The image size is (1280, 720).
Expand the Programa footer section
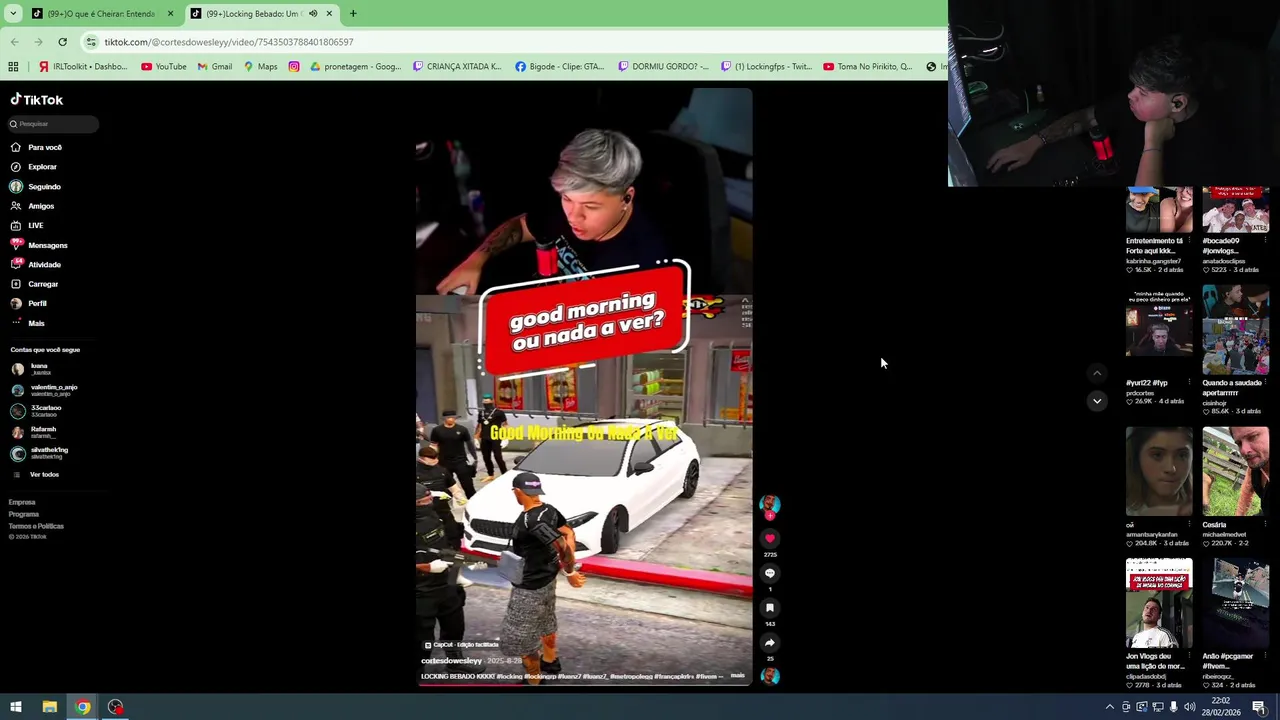[24, 514]
